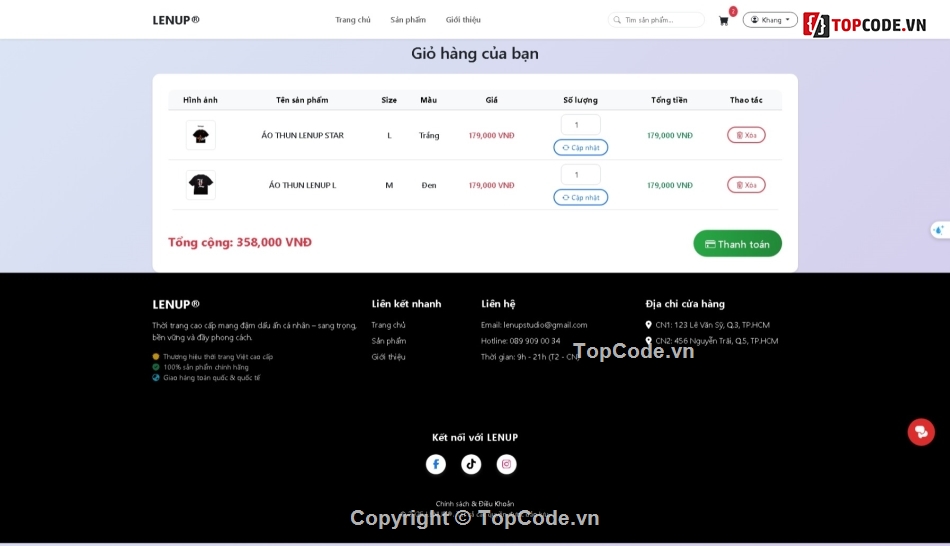Click the product name ÁO THUN LENUP L
950x546 pixels.
coord(302,185)
